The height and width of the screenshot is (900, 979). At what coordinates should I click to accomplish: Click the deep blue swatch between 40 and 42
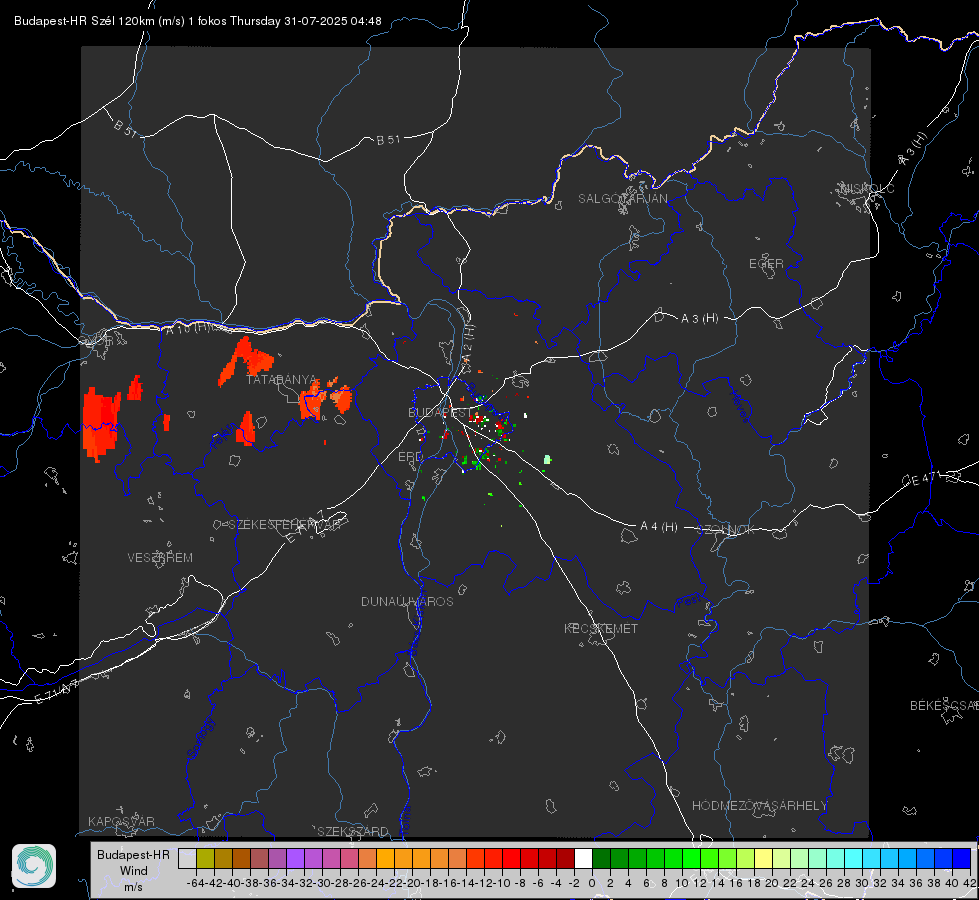pyautogui.click(x=962, y=858)
